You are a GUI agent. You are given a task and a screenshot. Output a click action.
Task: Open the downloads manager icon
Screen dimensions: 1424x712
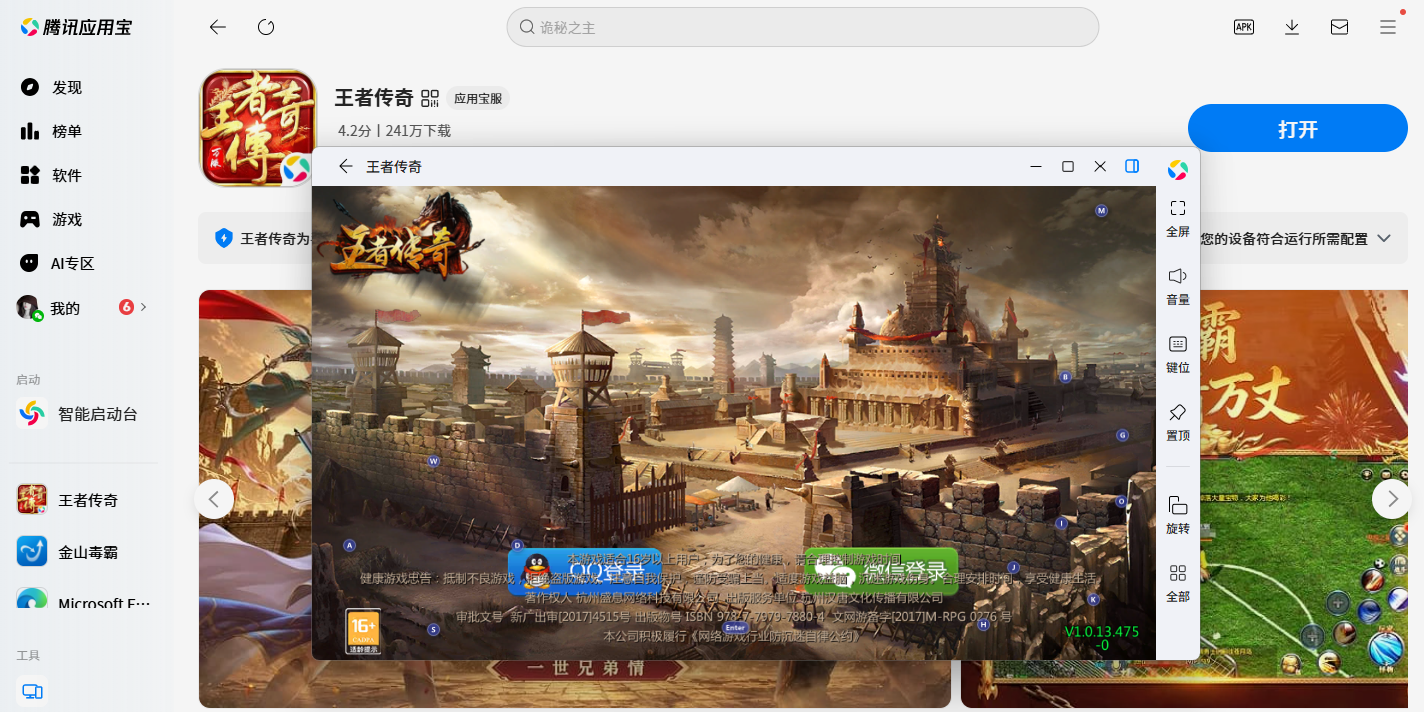coord(1292,27)
